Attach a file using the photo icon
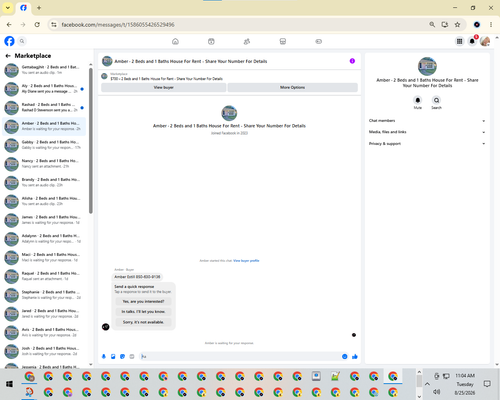The width and height of the screenshot is (500, 400). pos(113,357)
